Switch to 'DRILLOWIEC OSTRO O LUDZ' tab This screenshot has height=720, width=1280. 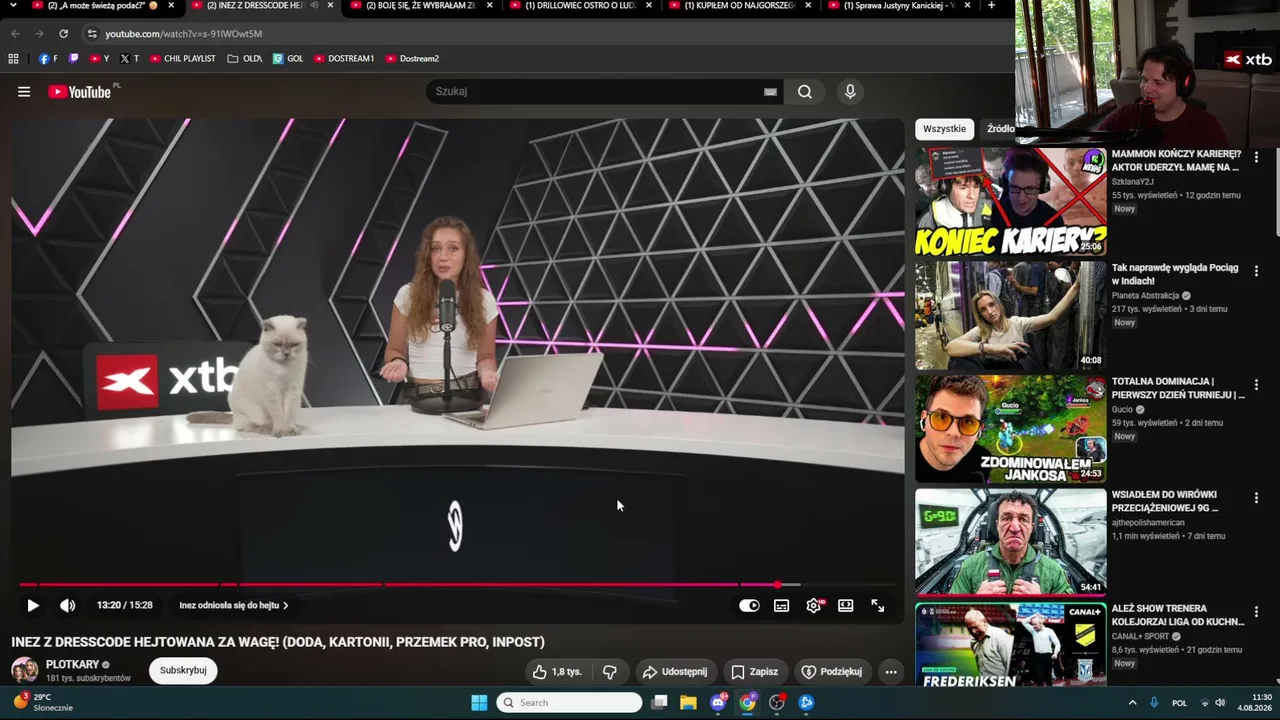coord(580,6)
